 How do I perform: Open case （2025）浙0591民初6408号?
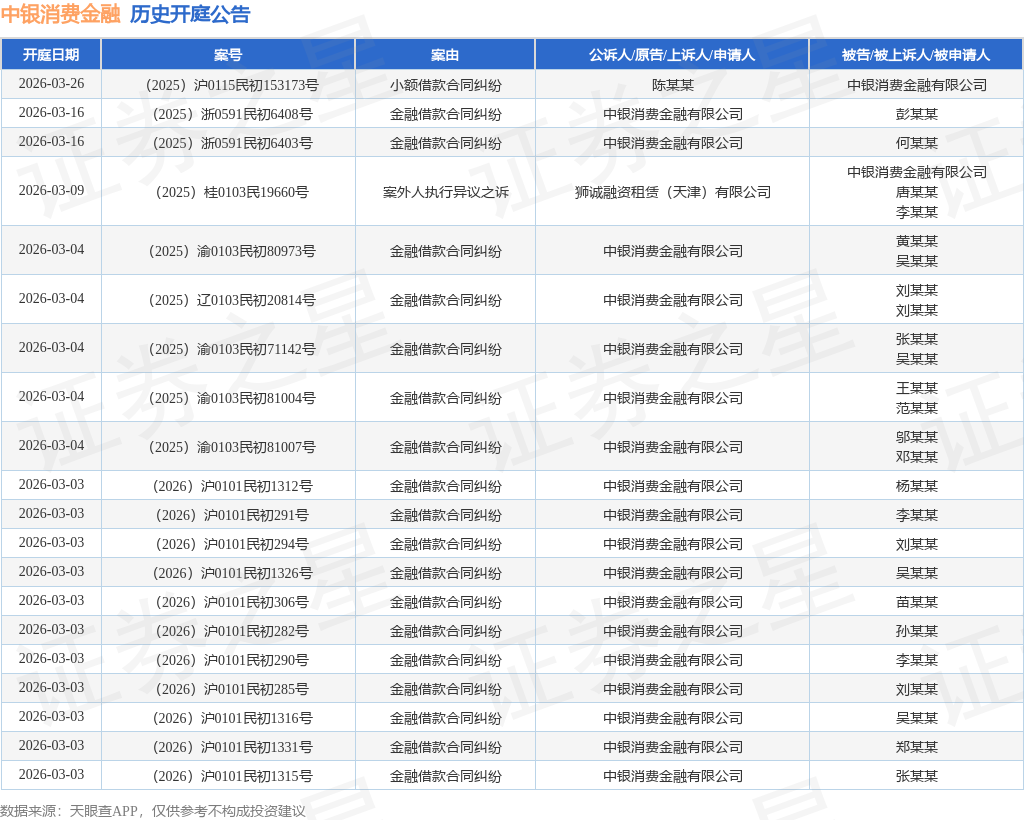[x=228, y=114]
